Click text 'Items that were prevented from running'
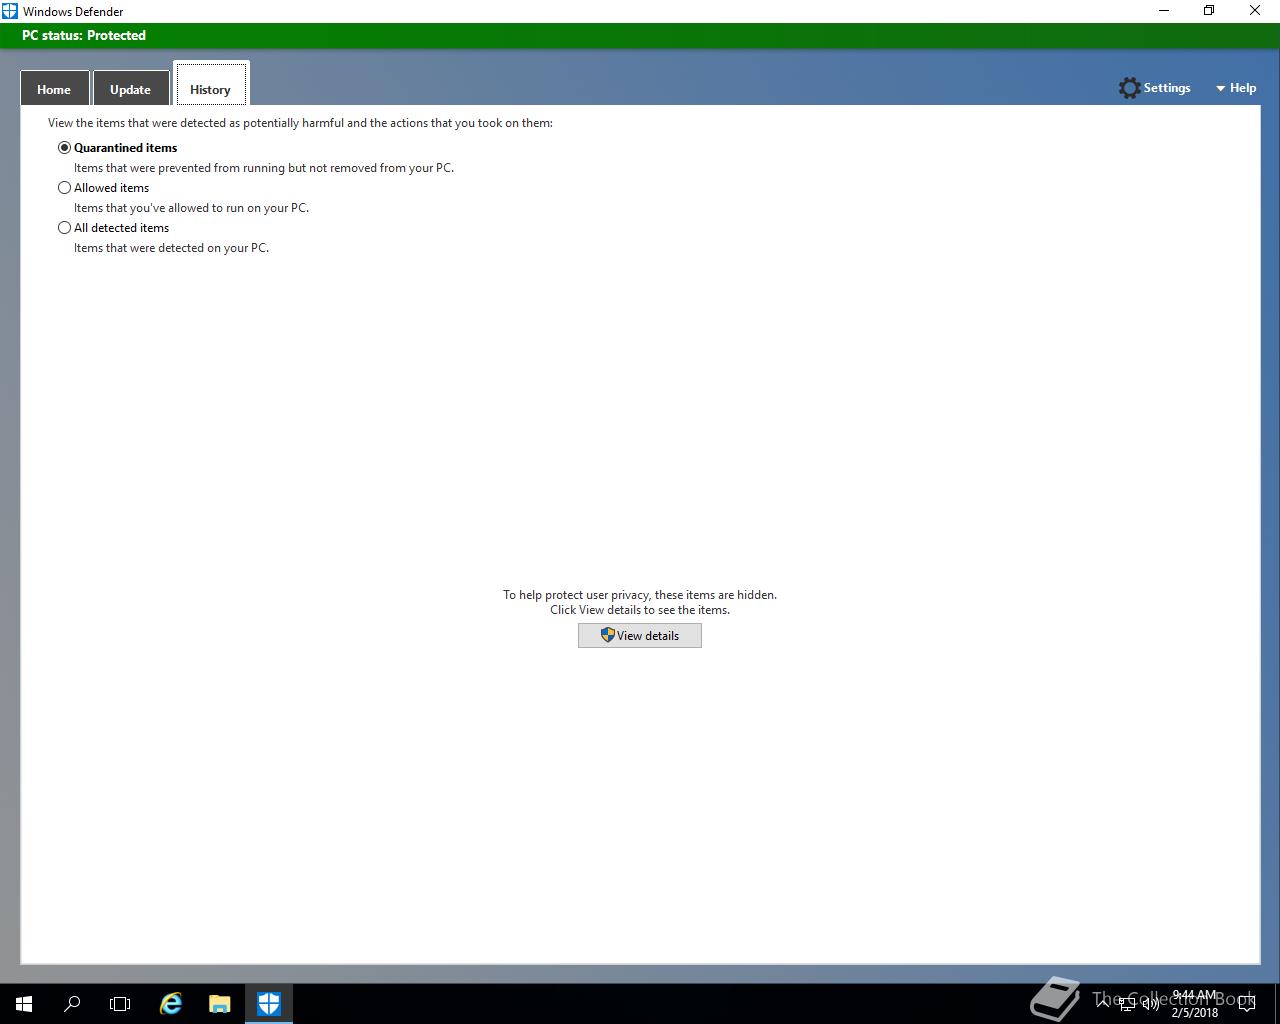 (264, 168)
